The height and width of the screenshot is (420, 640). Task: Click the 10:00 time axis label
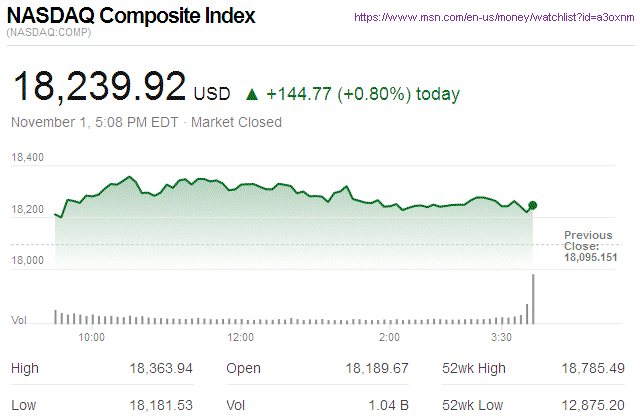click(92, 337)
